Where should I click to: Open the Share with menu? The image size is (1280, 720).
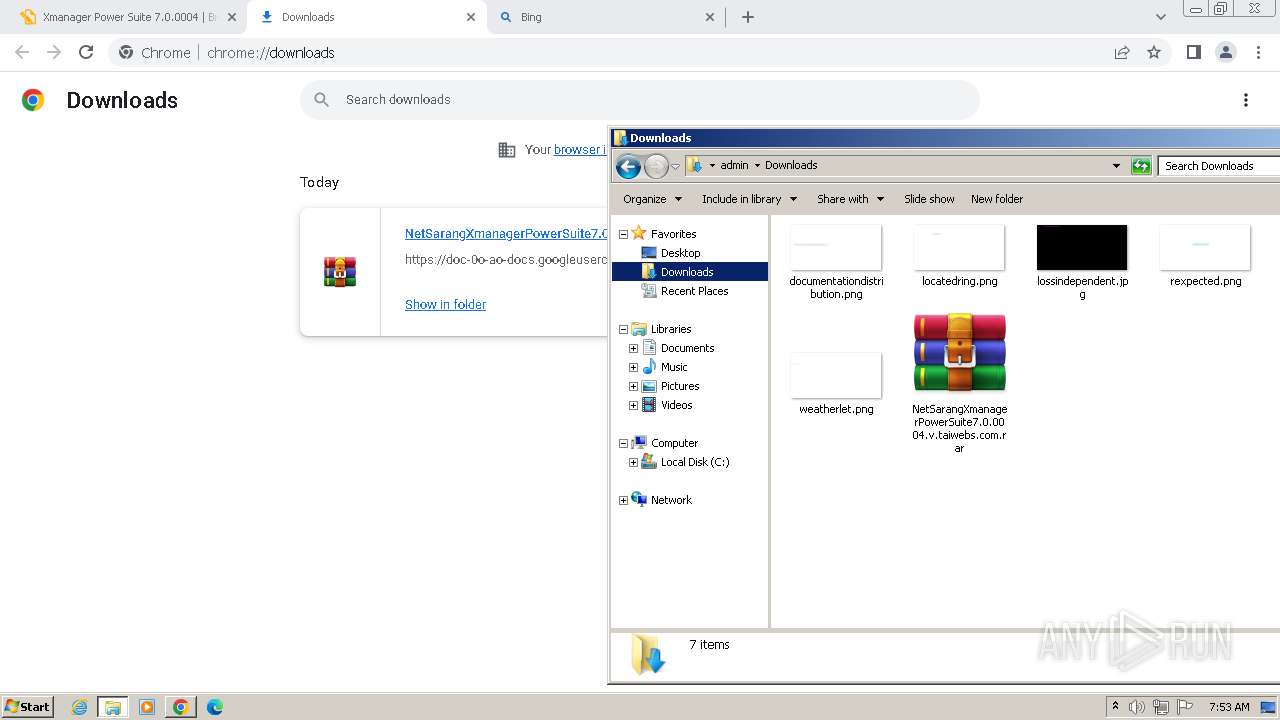[850, 199]
